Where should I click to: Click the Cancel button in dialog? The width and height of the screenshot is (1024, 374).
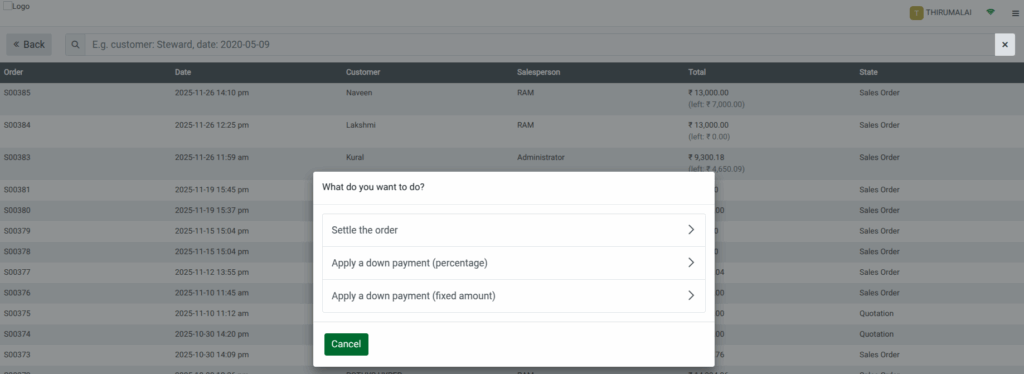coord(346,344)
